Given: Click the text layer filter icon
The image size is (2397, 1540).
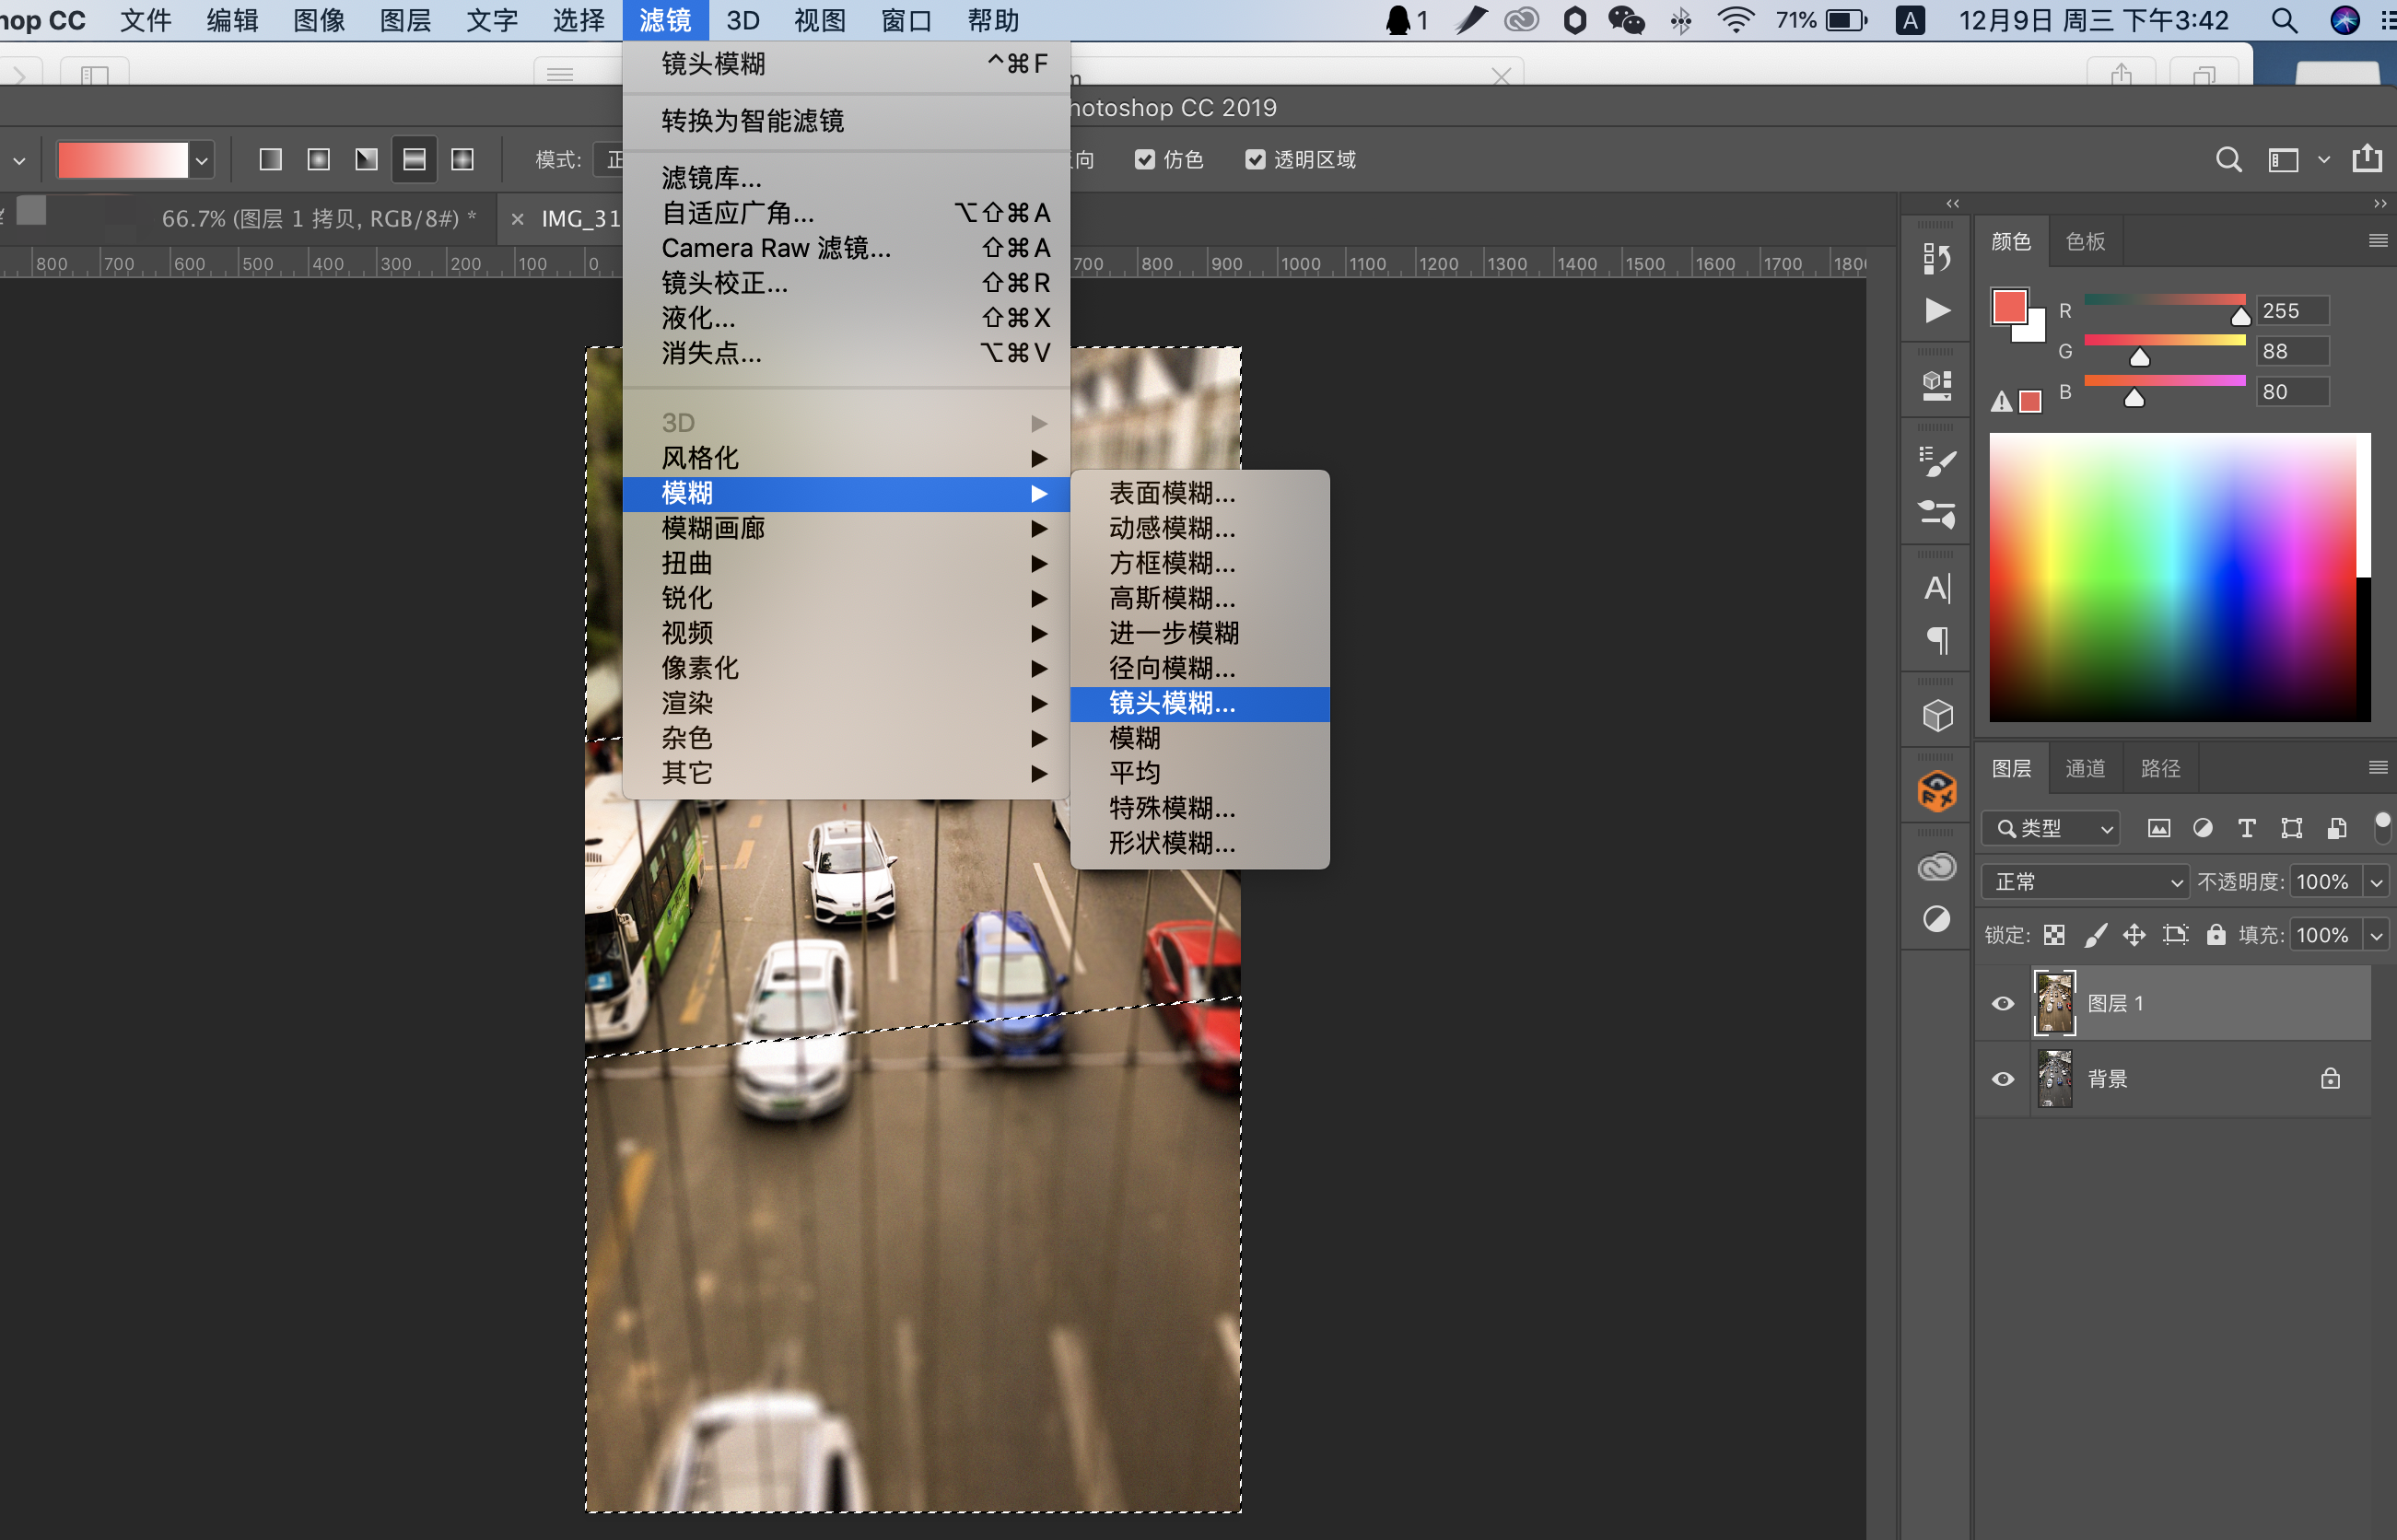Looking at the screenshot, I should 2246,828.
